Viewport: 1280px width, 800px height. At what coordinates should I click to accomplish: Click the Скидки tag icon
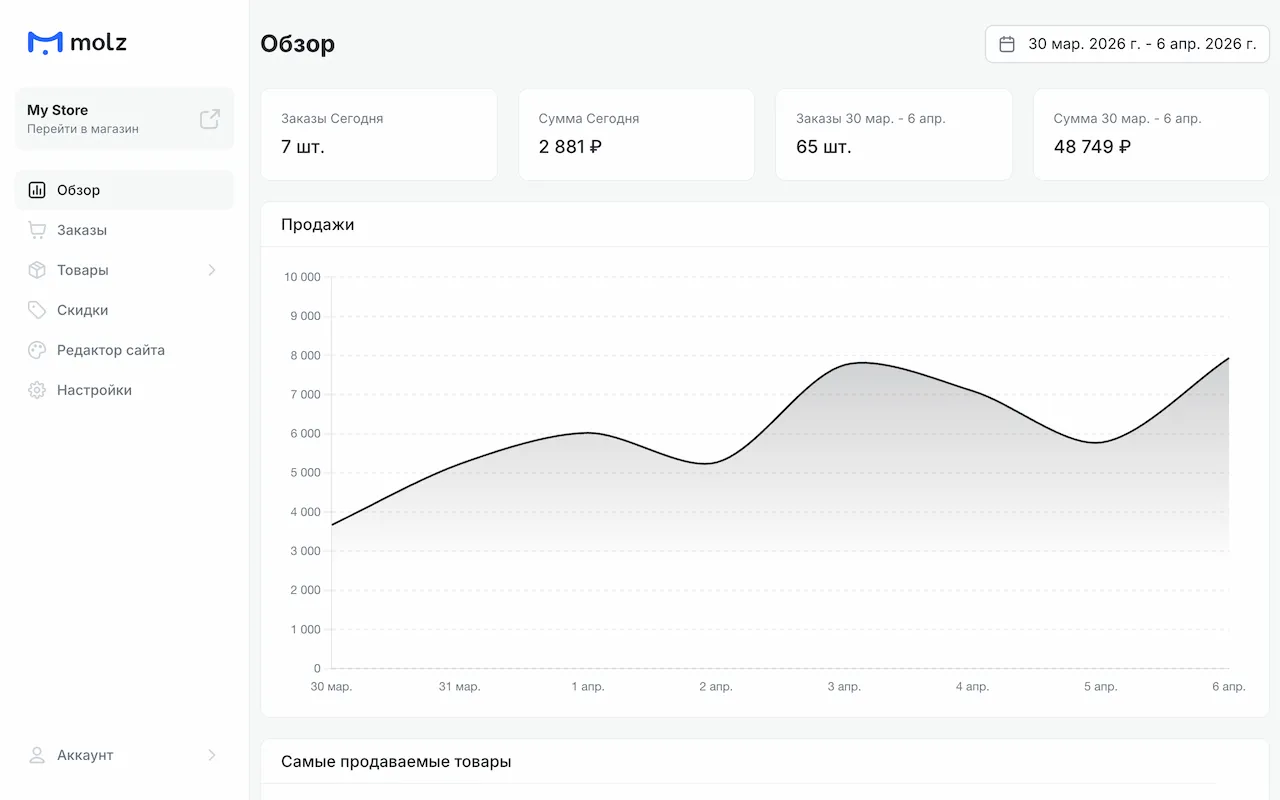click(x=37, y=310)
